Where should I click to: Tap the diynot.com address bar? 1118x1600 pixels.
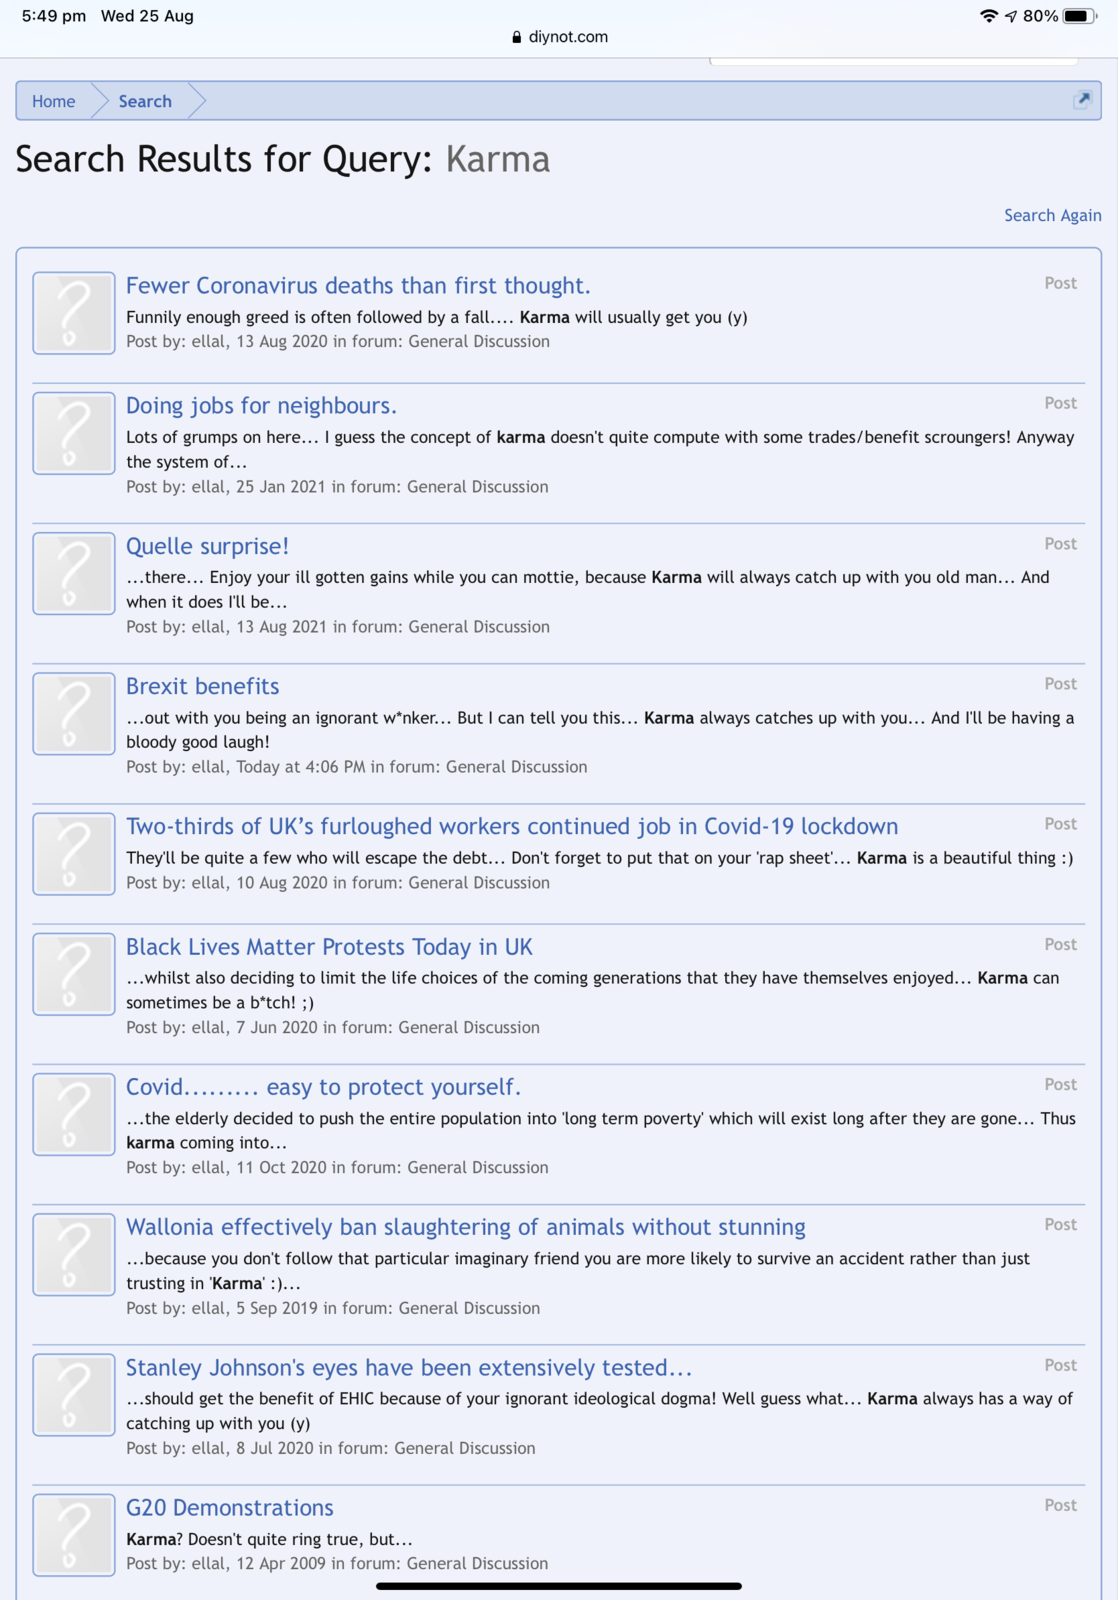click(567, 37)
